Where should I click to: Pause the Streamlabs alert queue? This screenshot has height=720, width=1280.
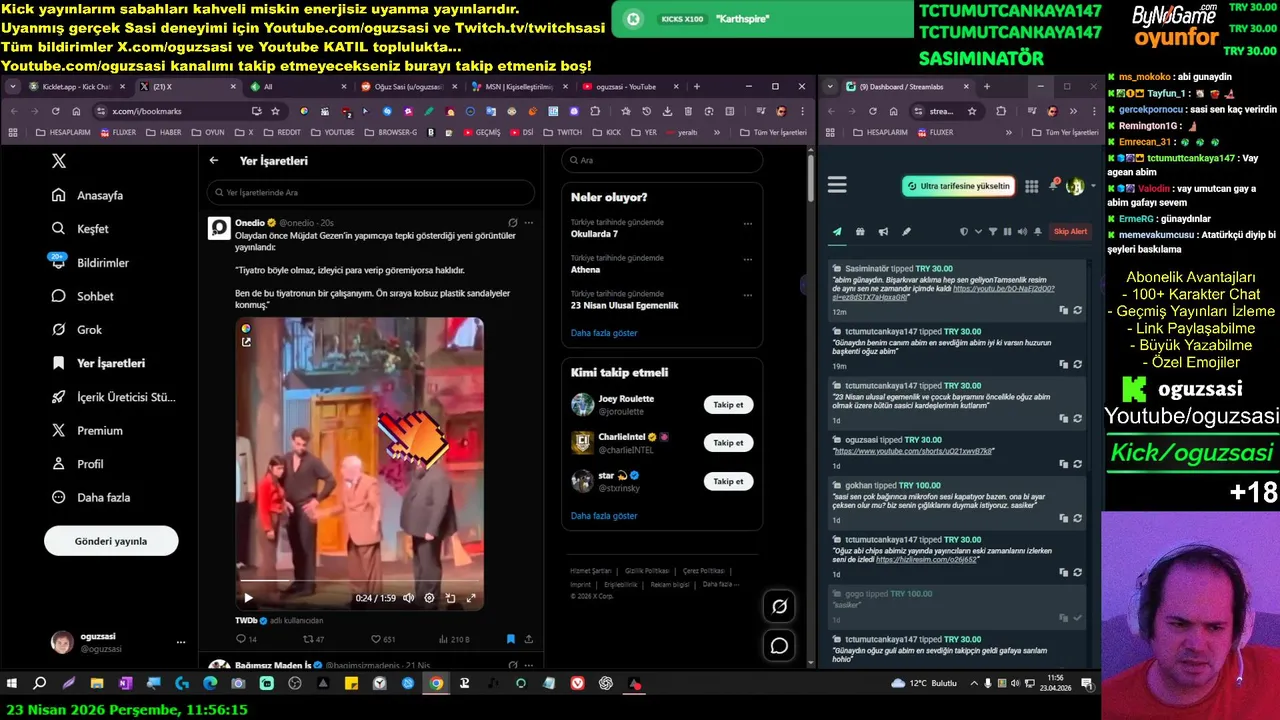[x=1007, y=232]
